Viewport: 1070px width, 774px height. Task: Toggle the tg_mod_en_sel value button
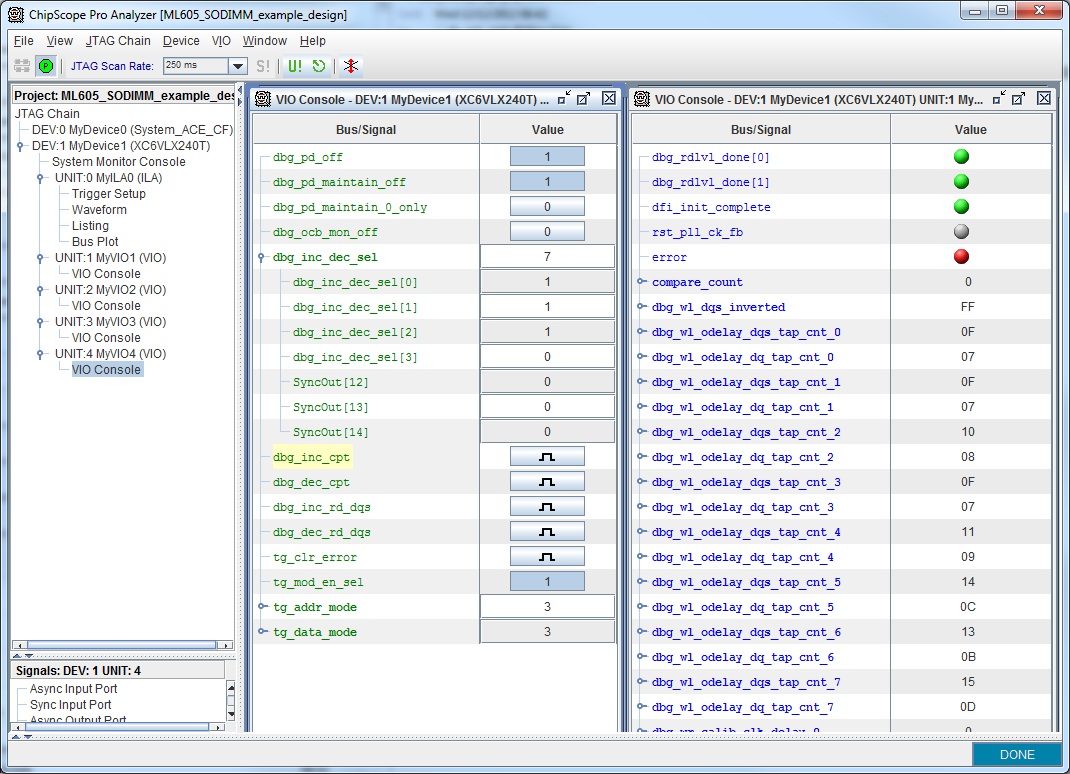[x=547, y=582]
